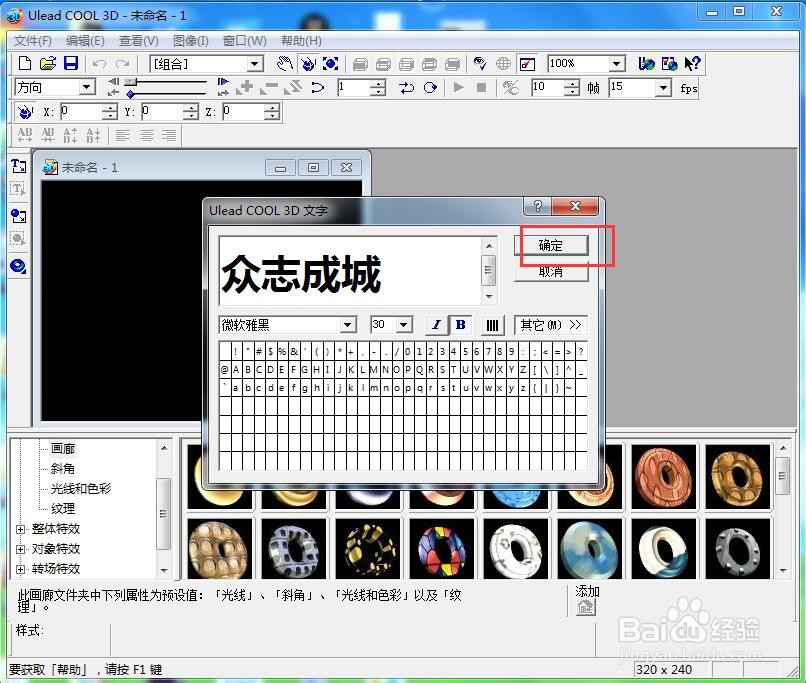Click the align right icon
Viewport: 806px width, 683px height.
tap(169, 135)
